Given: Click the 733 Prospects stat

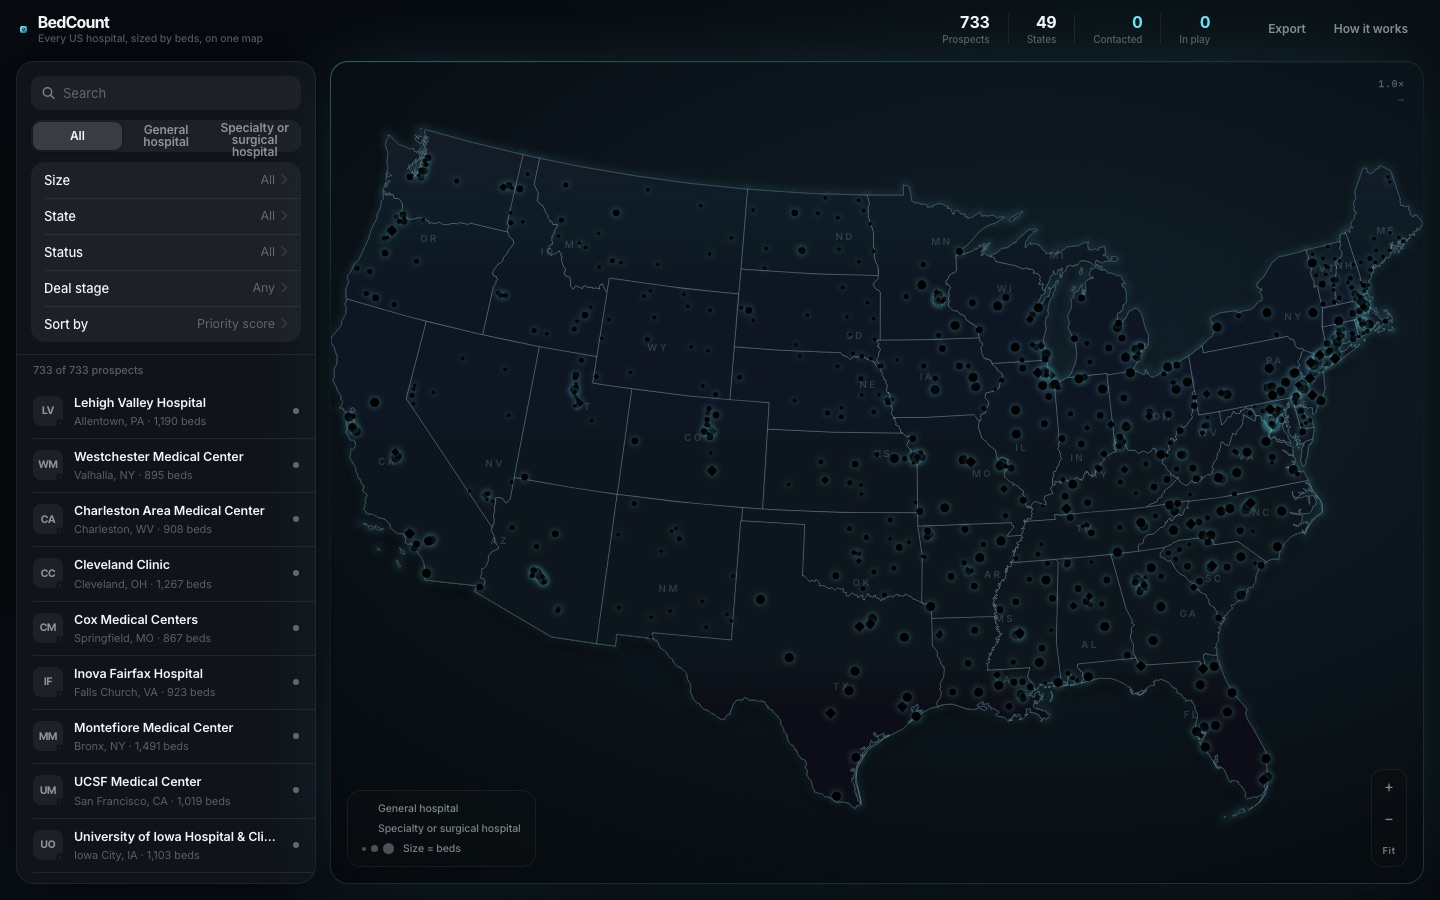Looking at the screenshot, I should 965,29.
